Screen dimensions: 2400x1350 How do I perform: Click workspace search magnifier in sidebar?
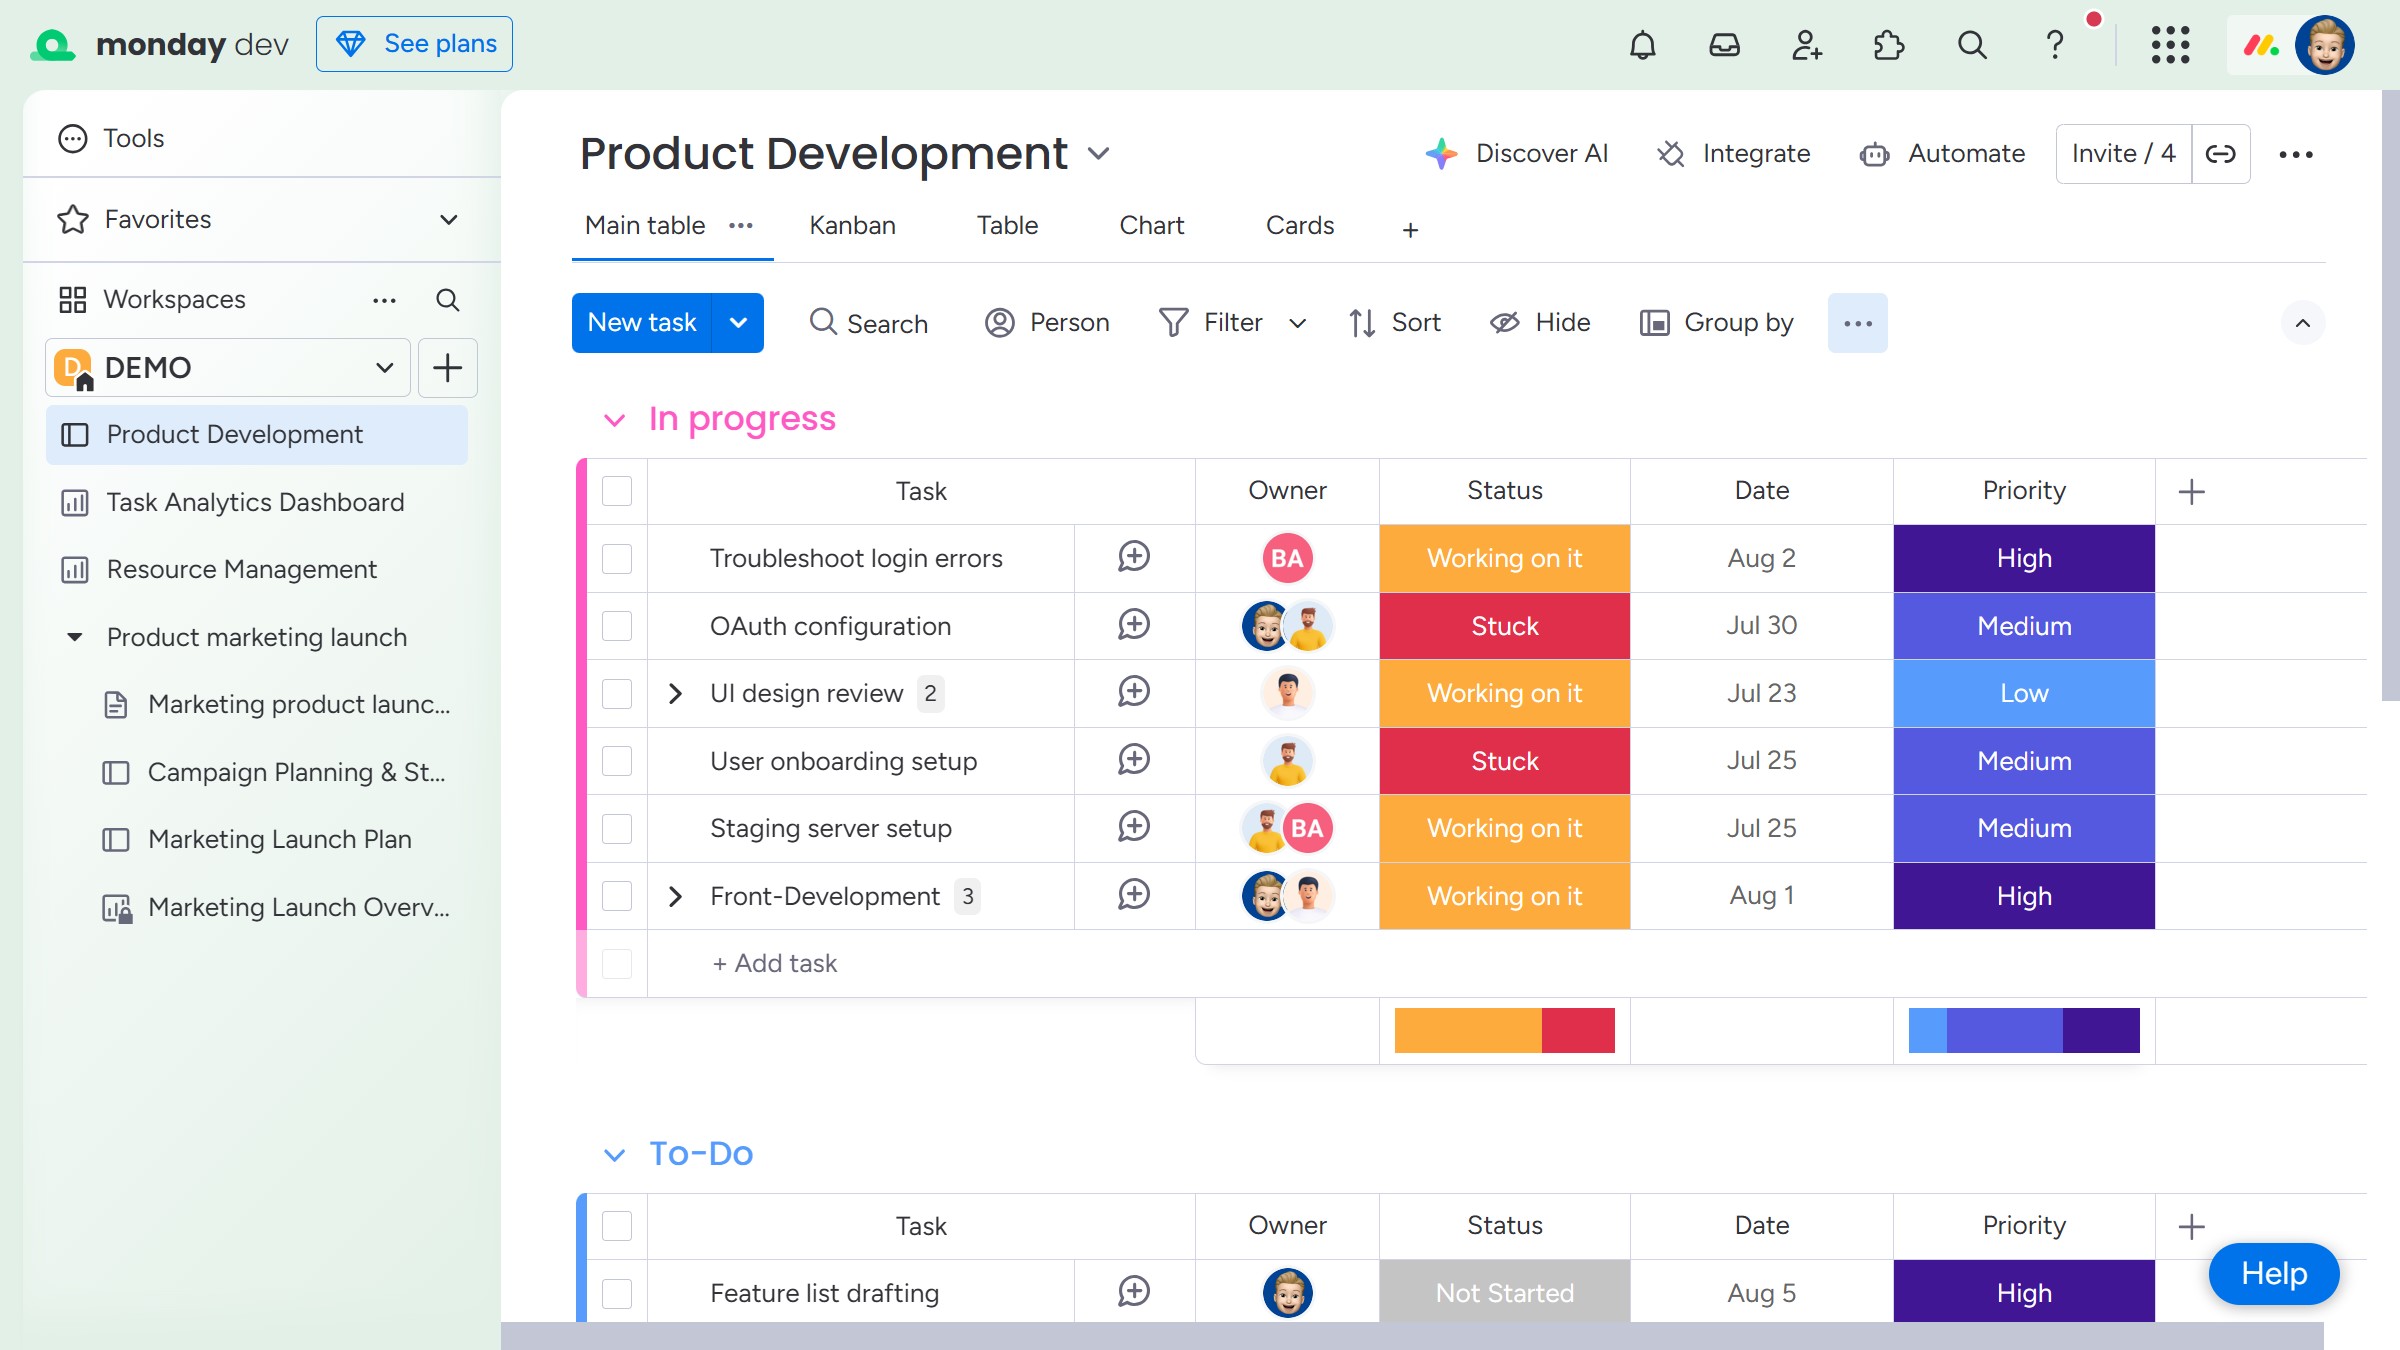click(x=447, y=300)
